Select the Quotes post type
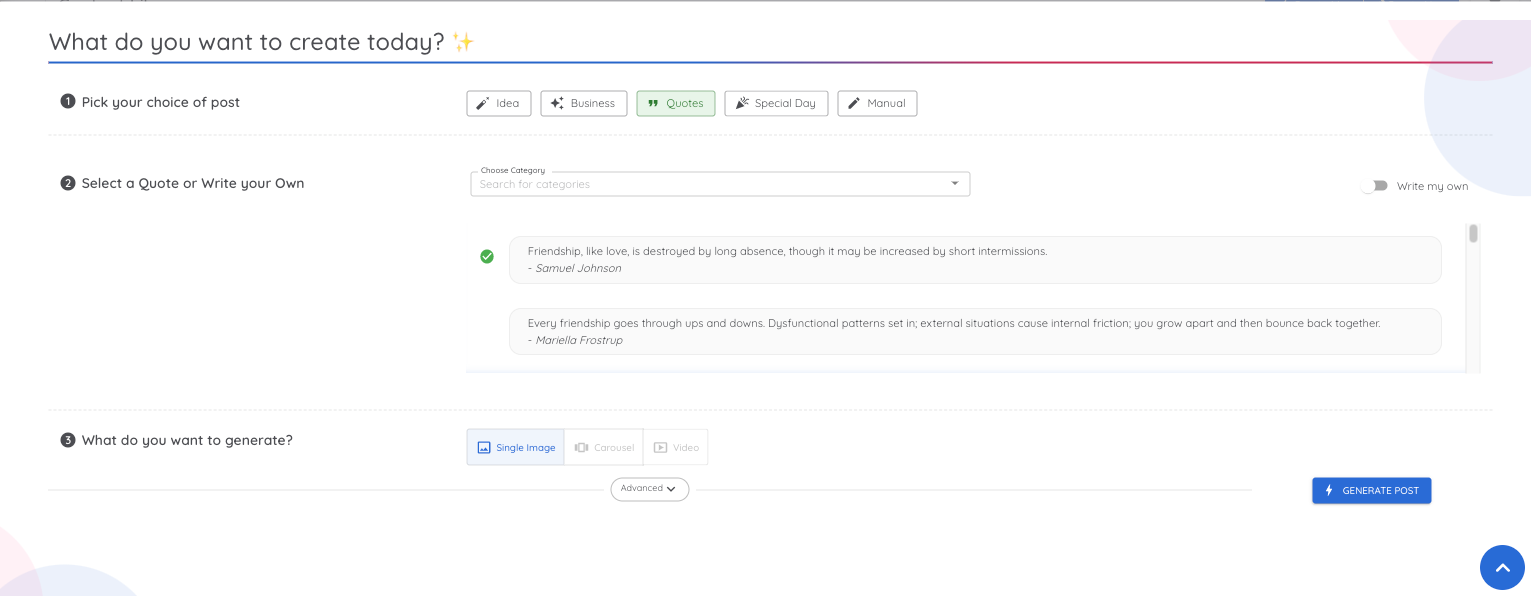 676,103
